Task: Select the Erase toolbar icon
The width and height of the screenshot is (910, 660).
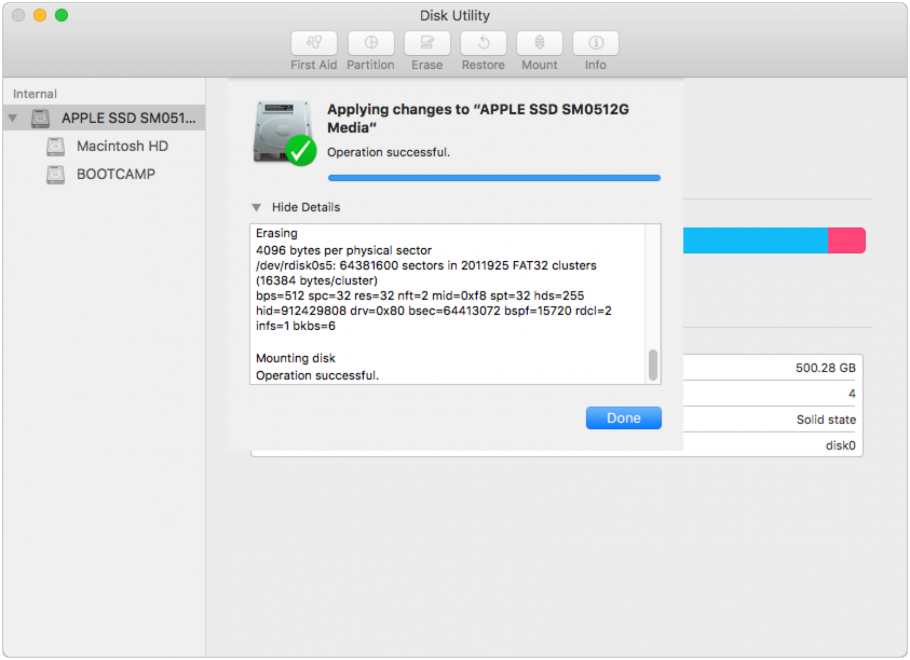Action: point(427,43)
